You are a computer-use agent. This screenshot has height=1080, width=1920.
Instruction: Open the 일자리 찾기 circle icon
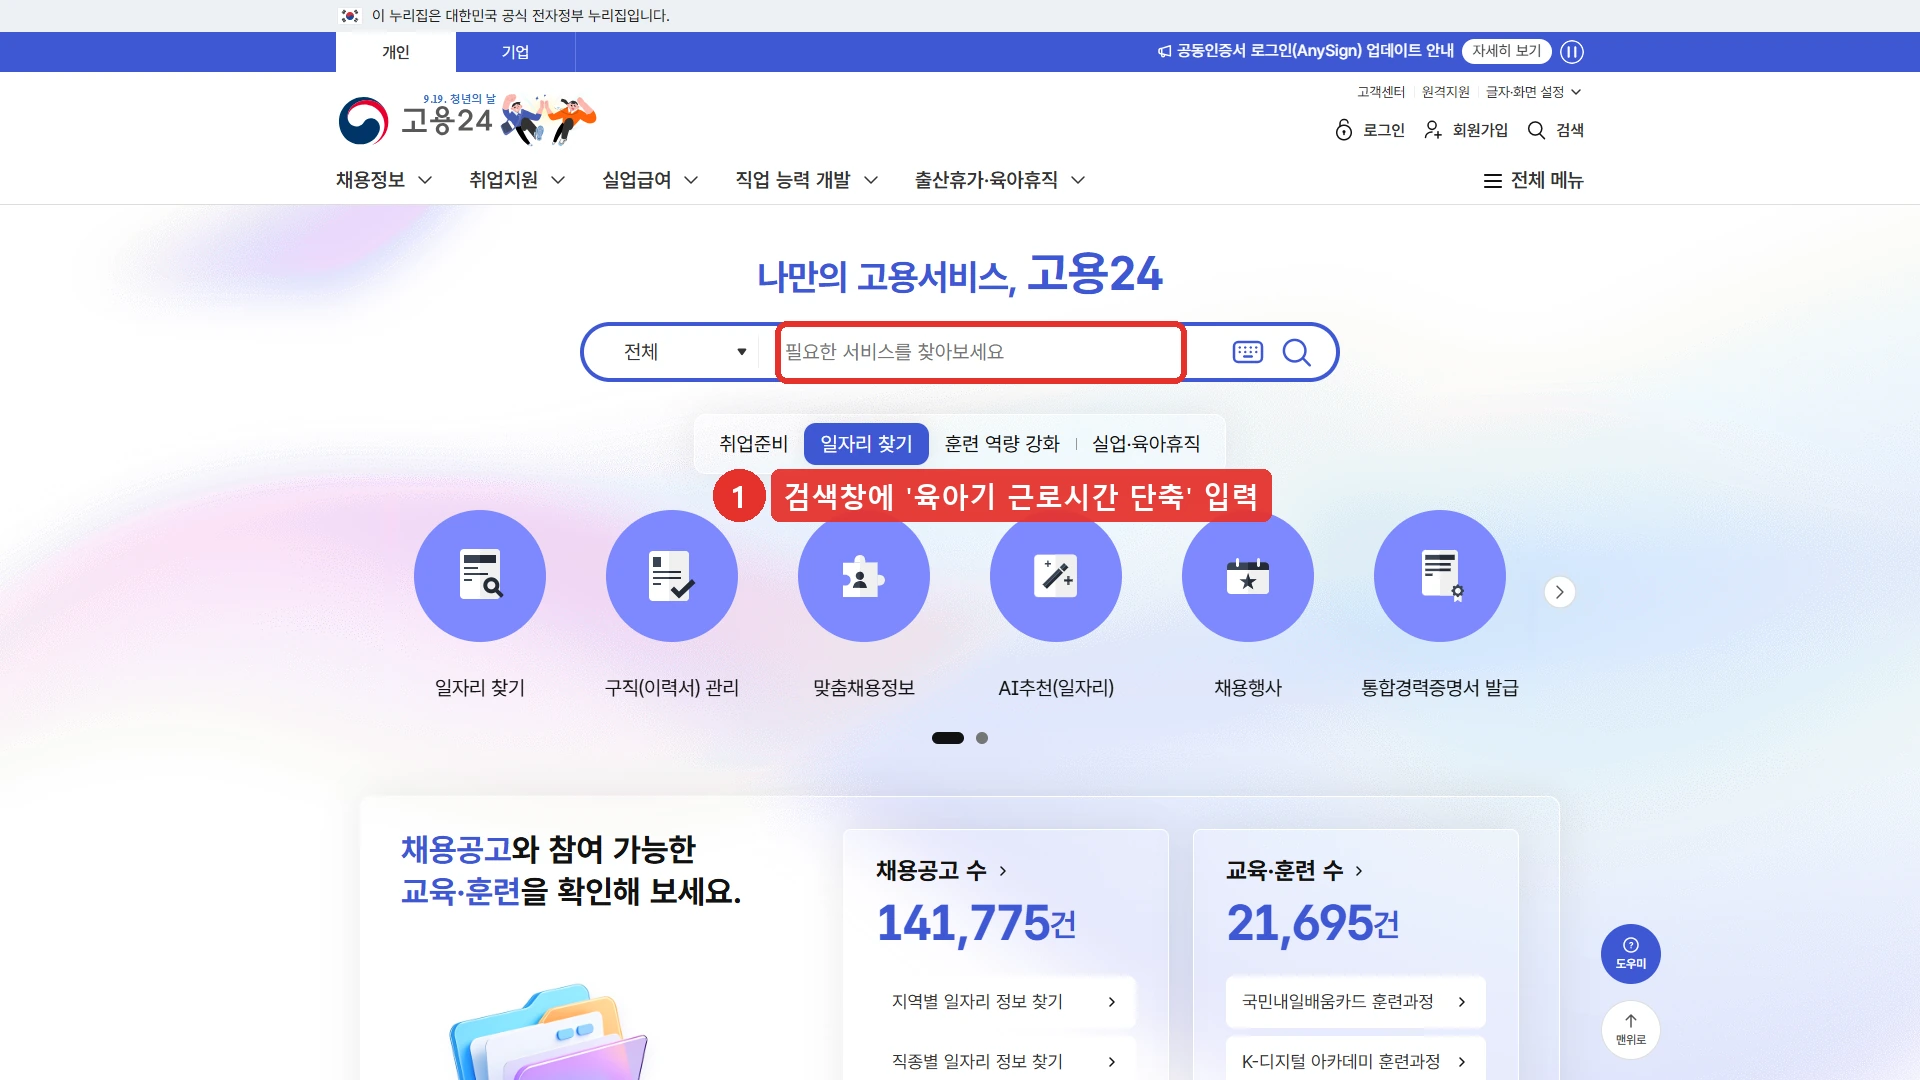point(480,576)
